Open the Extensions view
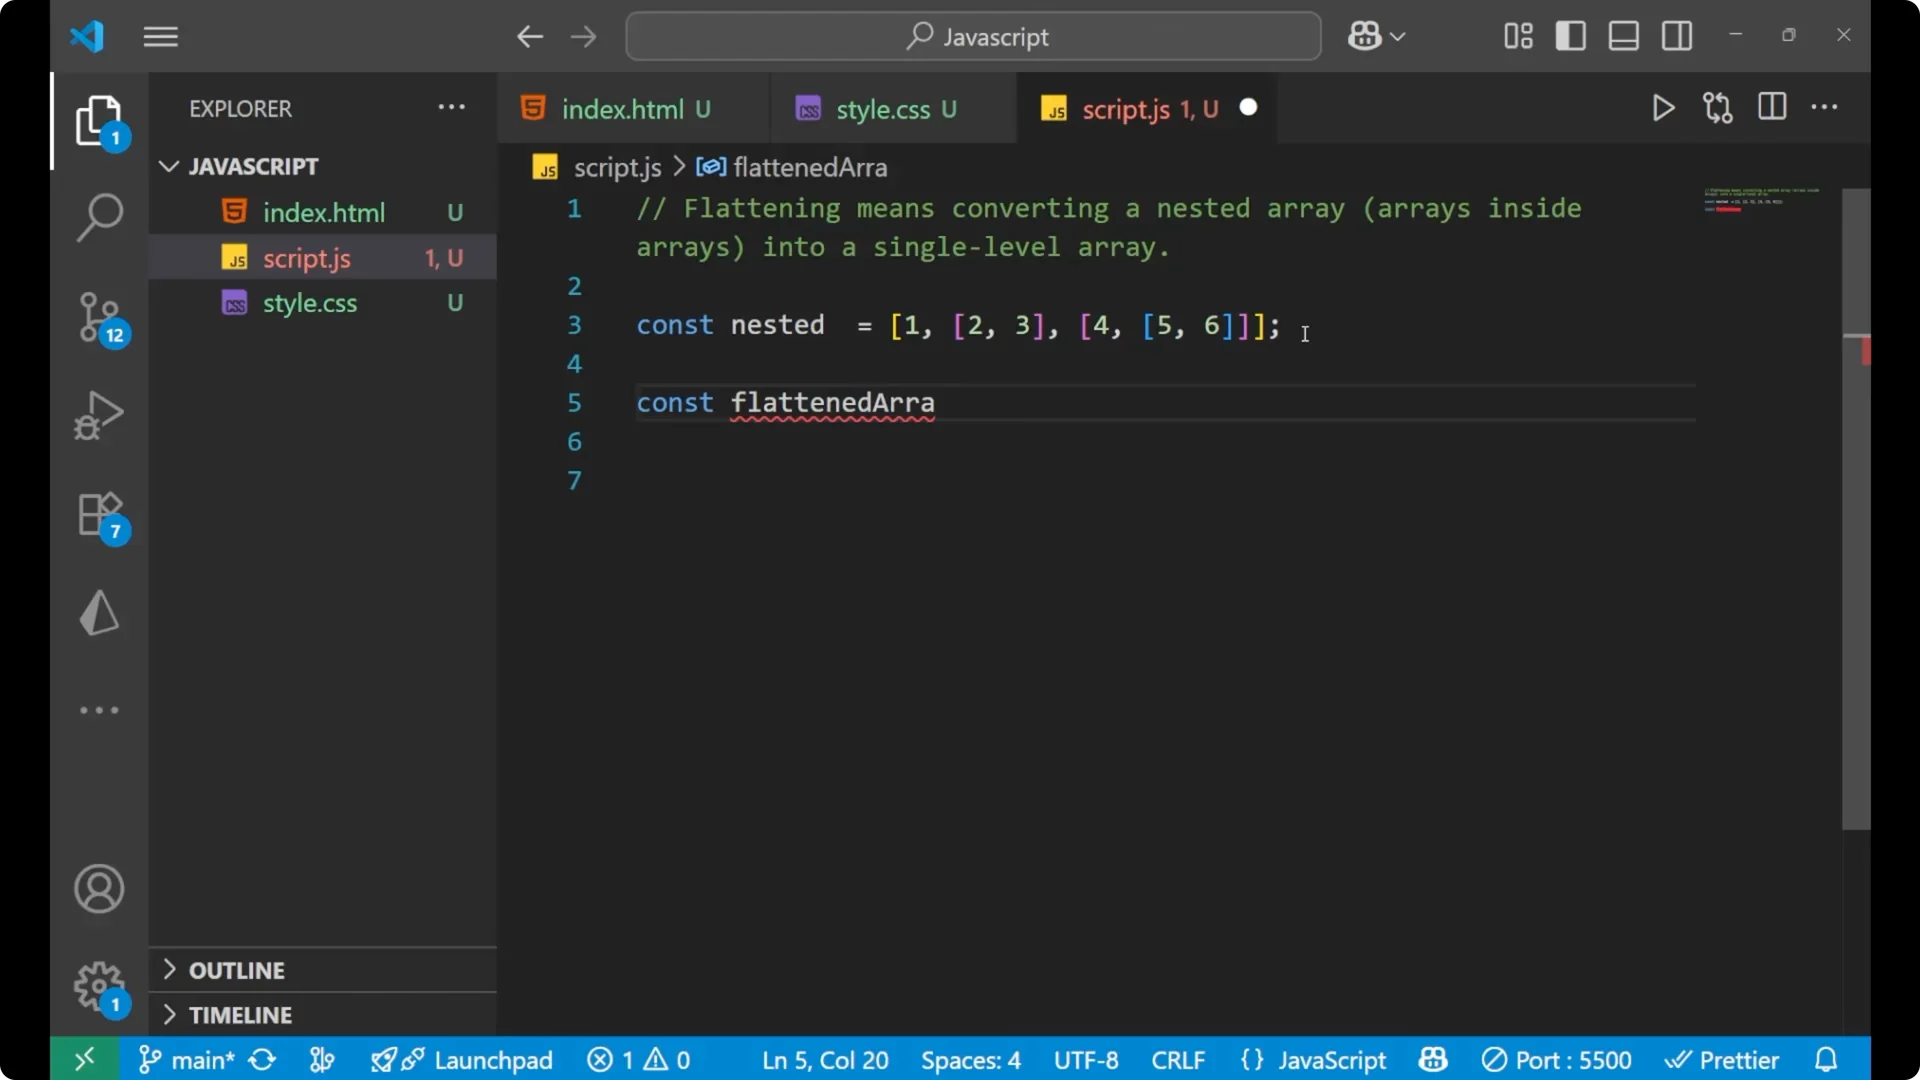The height and width of the screenshot is (1080, 1920). coord(98,515)
